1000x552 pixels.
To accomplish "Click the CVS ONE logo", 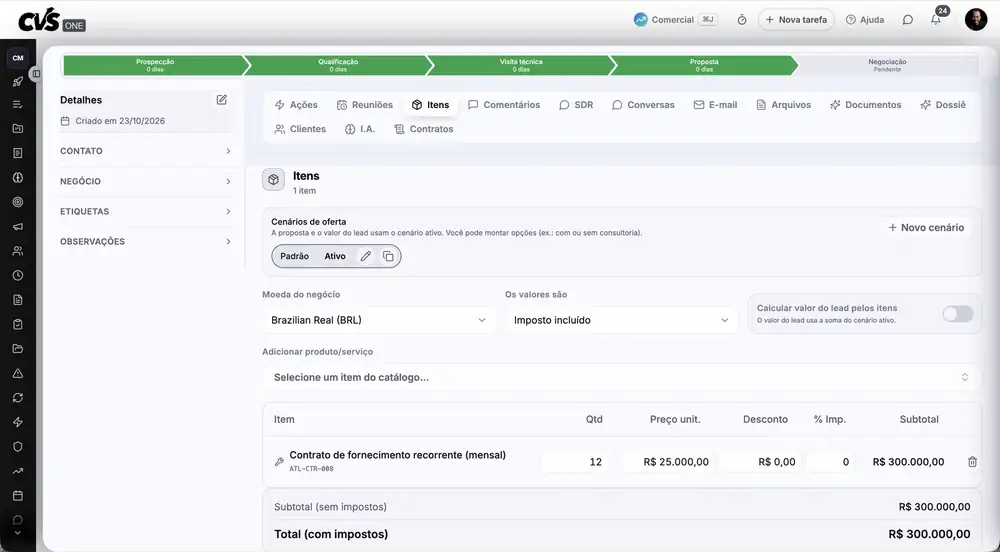I will [52, 20].
